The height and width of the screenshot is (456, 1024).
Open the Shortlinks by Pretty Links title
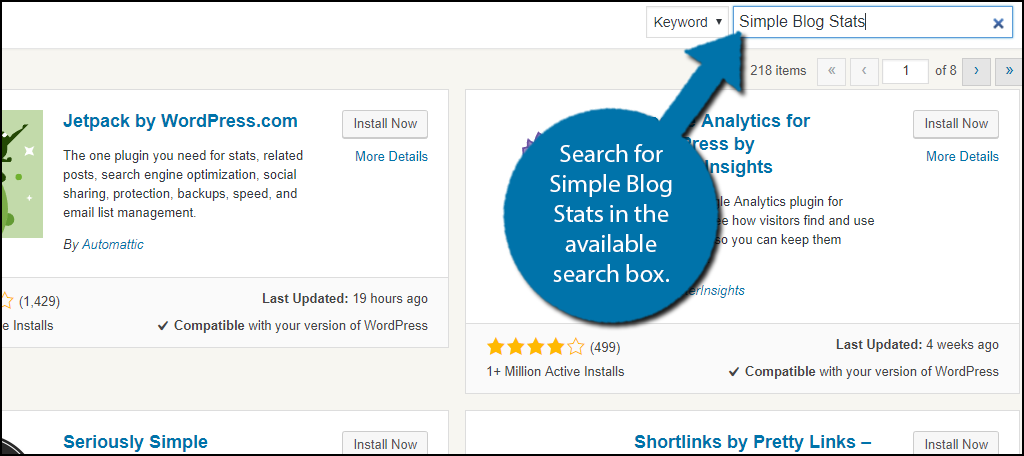tap(753, 441)
